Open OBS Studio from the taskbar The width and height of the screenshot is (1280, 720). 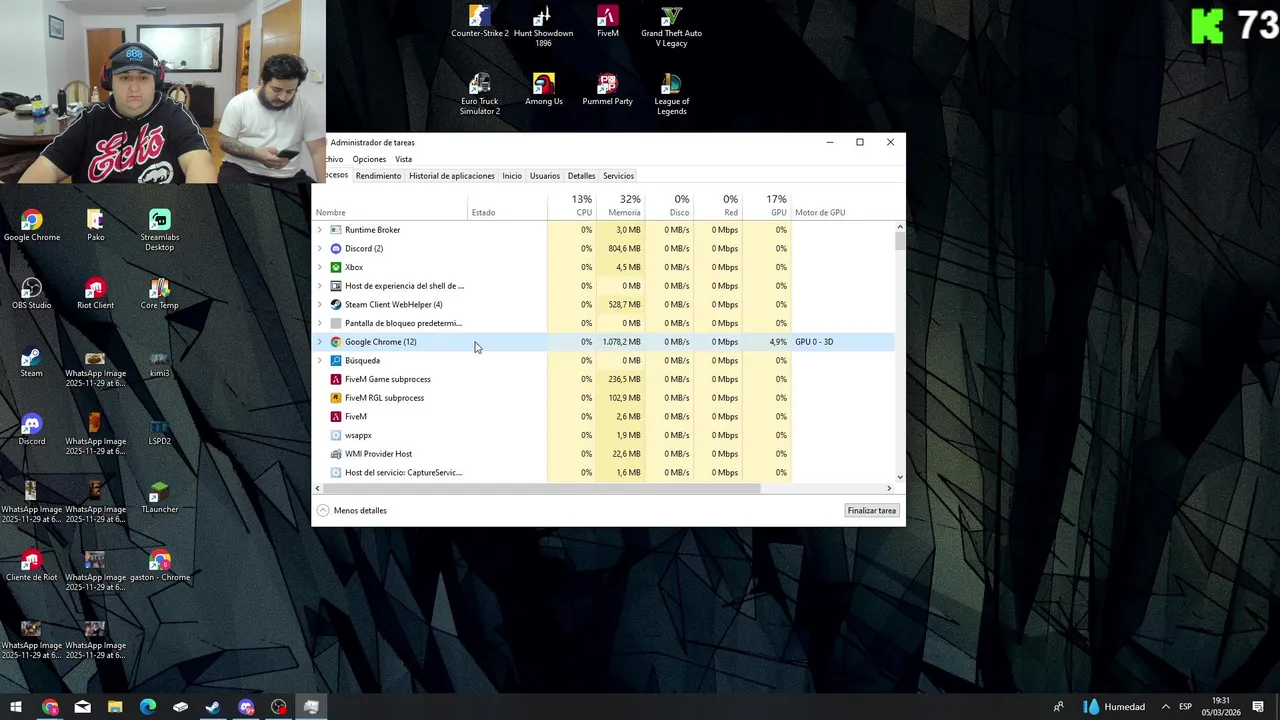[x=278, y=707]
